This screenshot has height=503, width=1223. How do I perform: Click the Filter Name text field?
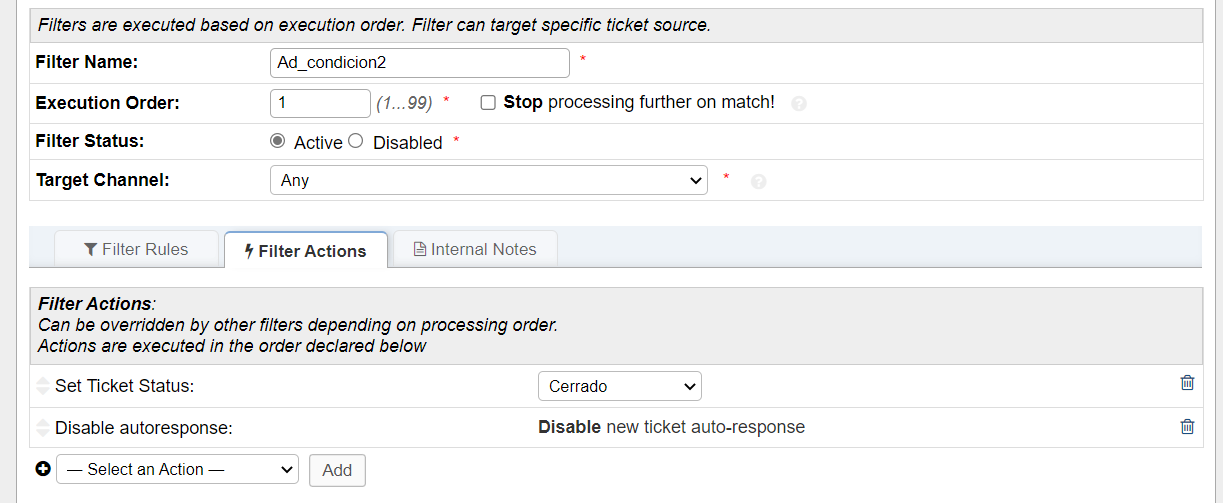[419, 62]
